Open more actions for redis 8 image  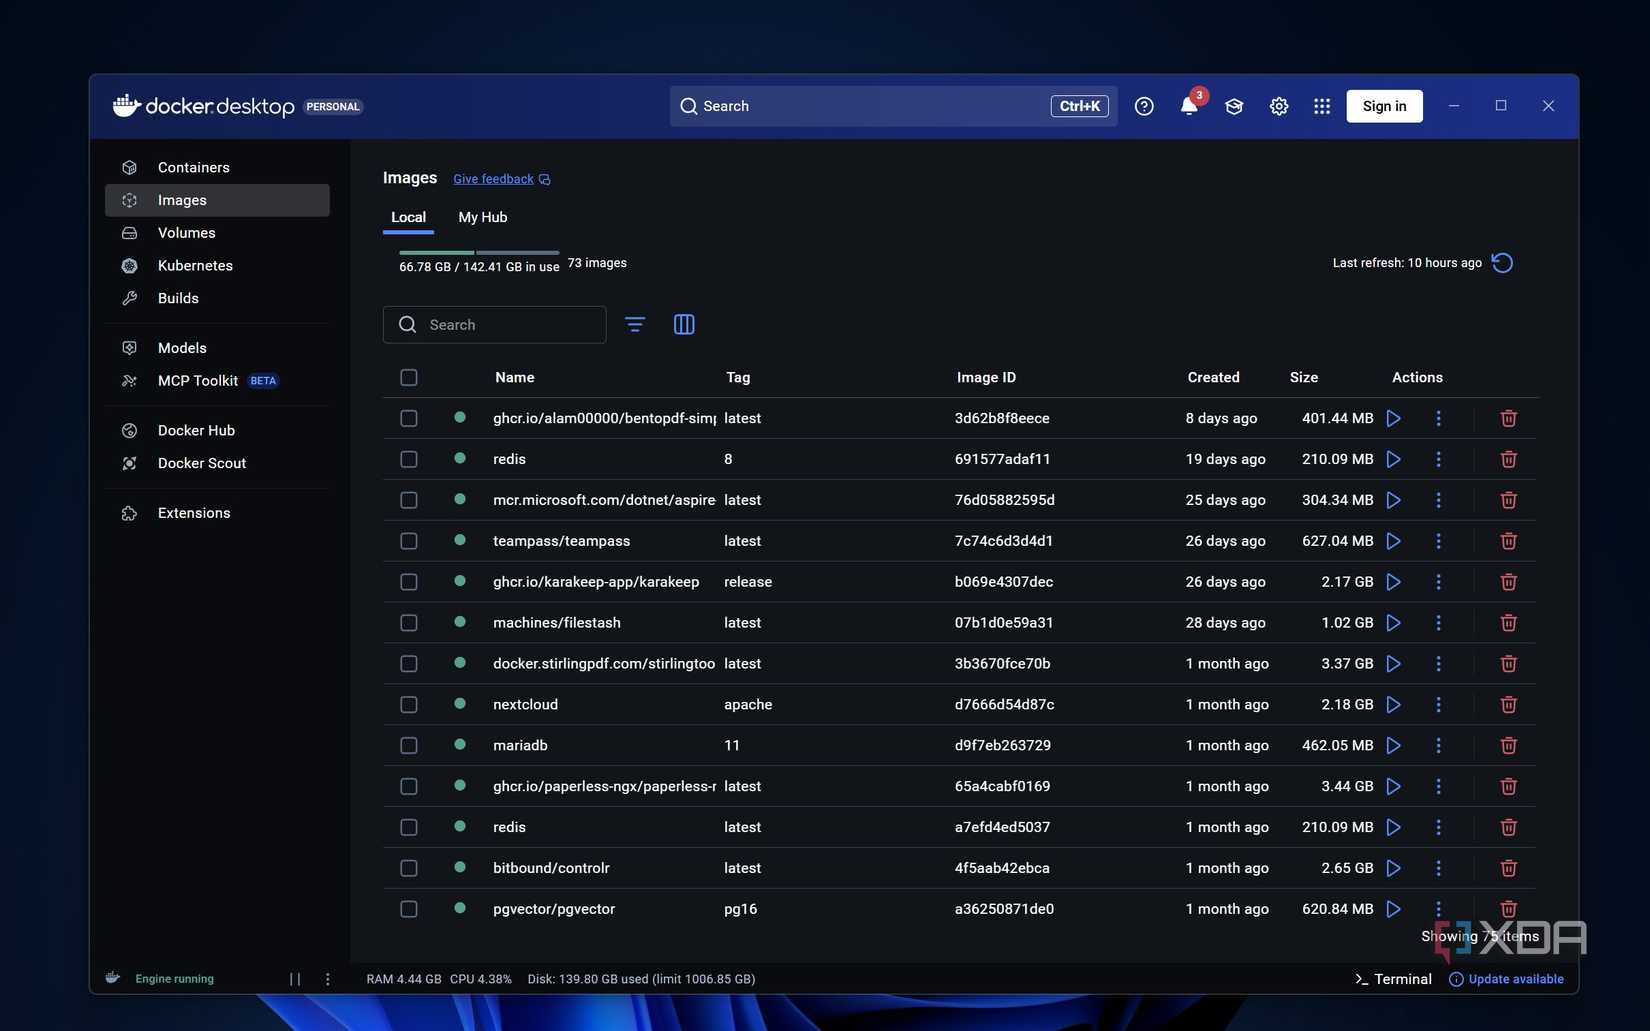[x=1439, y=459]
